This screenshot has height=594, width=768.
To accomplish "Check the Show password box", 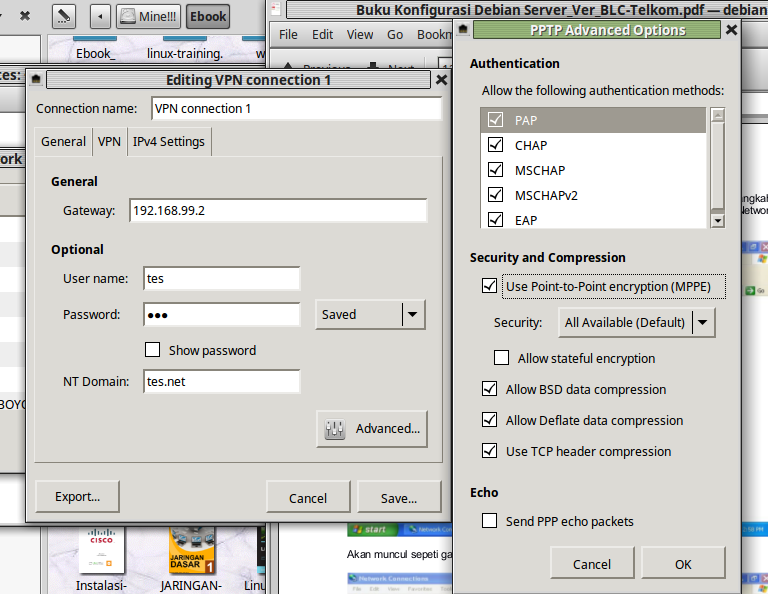I will [152, 350].
